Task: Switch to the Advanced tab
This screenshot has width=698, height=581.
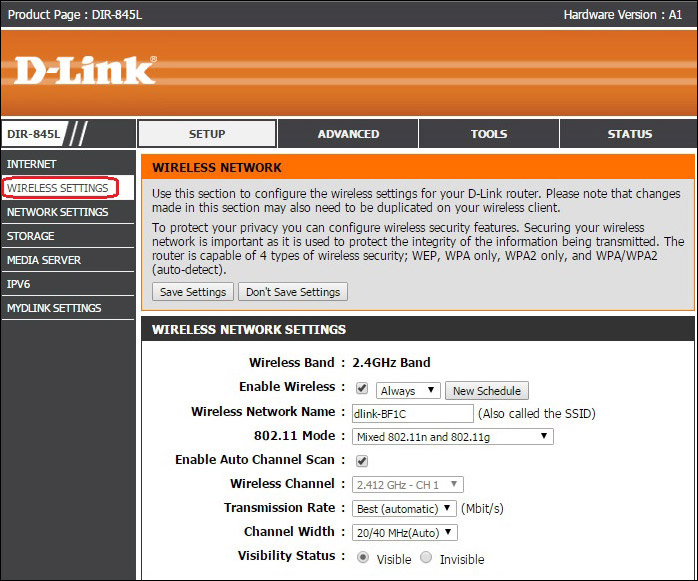Action: click(x=348, y=134)
